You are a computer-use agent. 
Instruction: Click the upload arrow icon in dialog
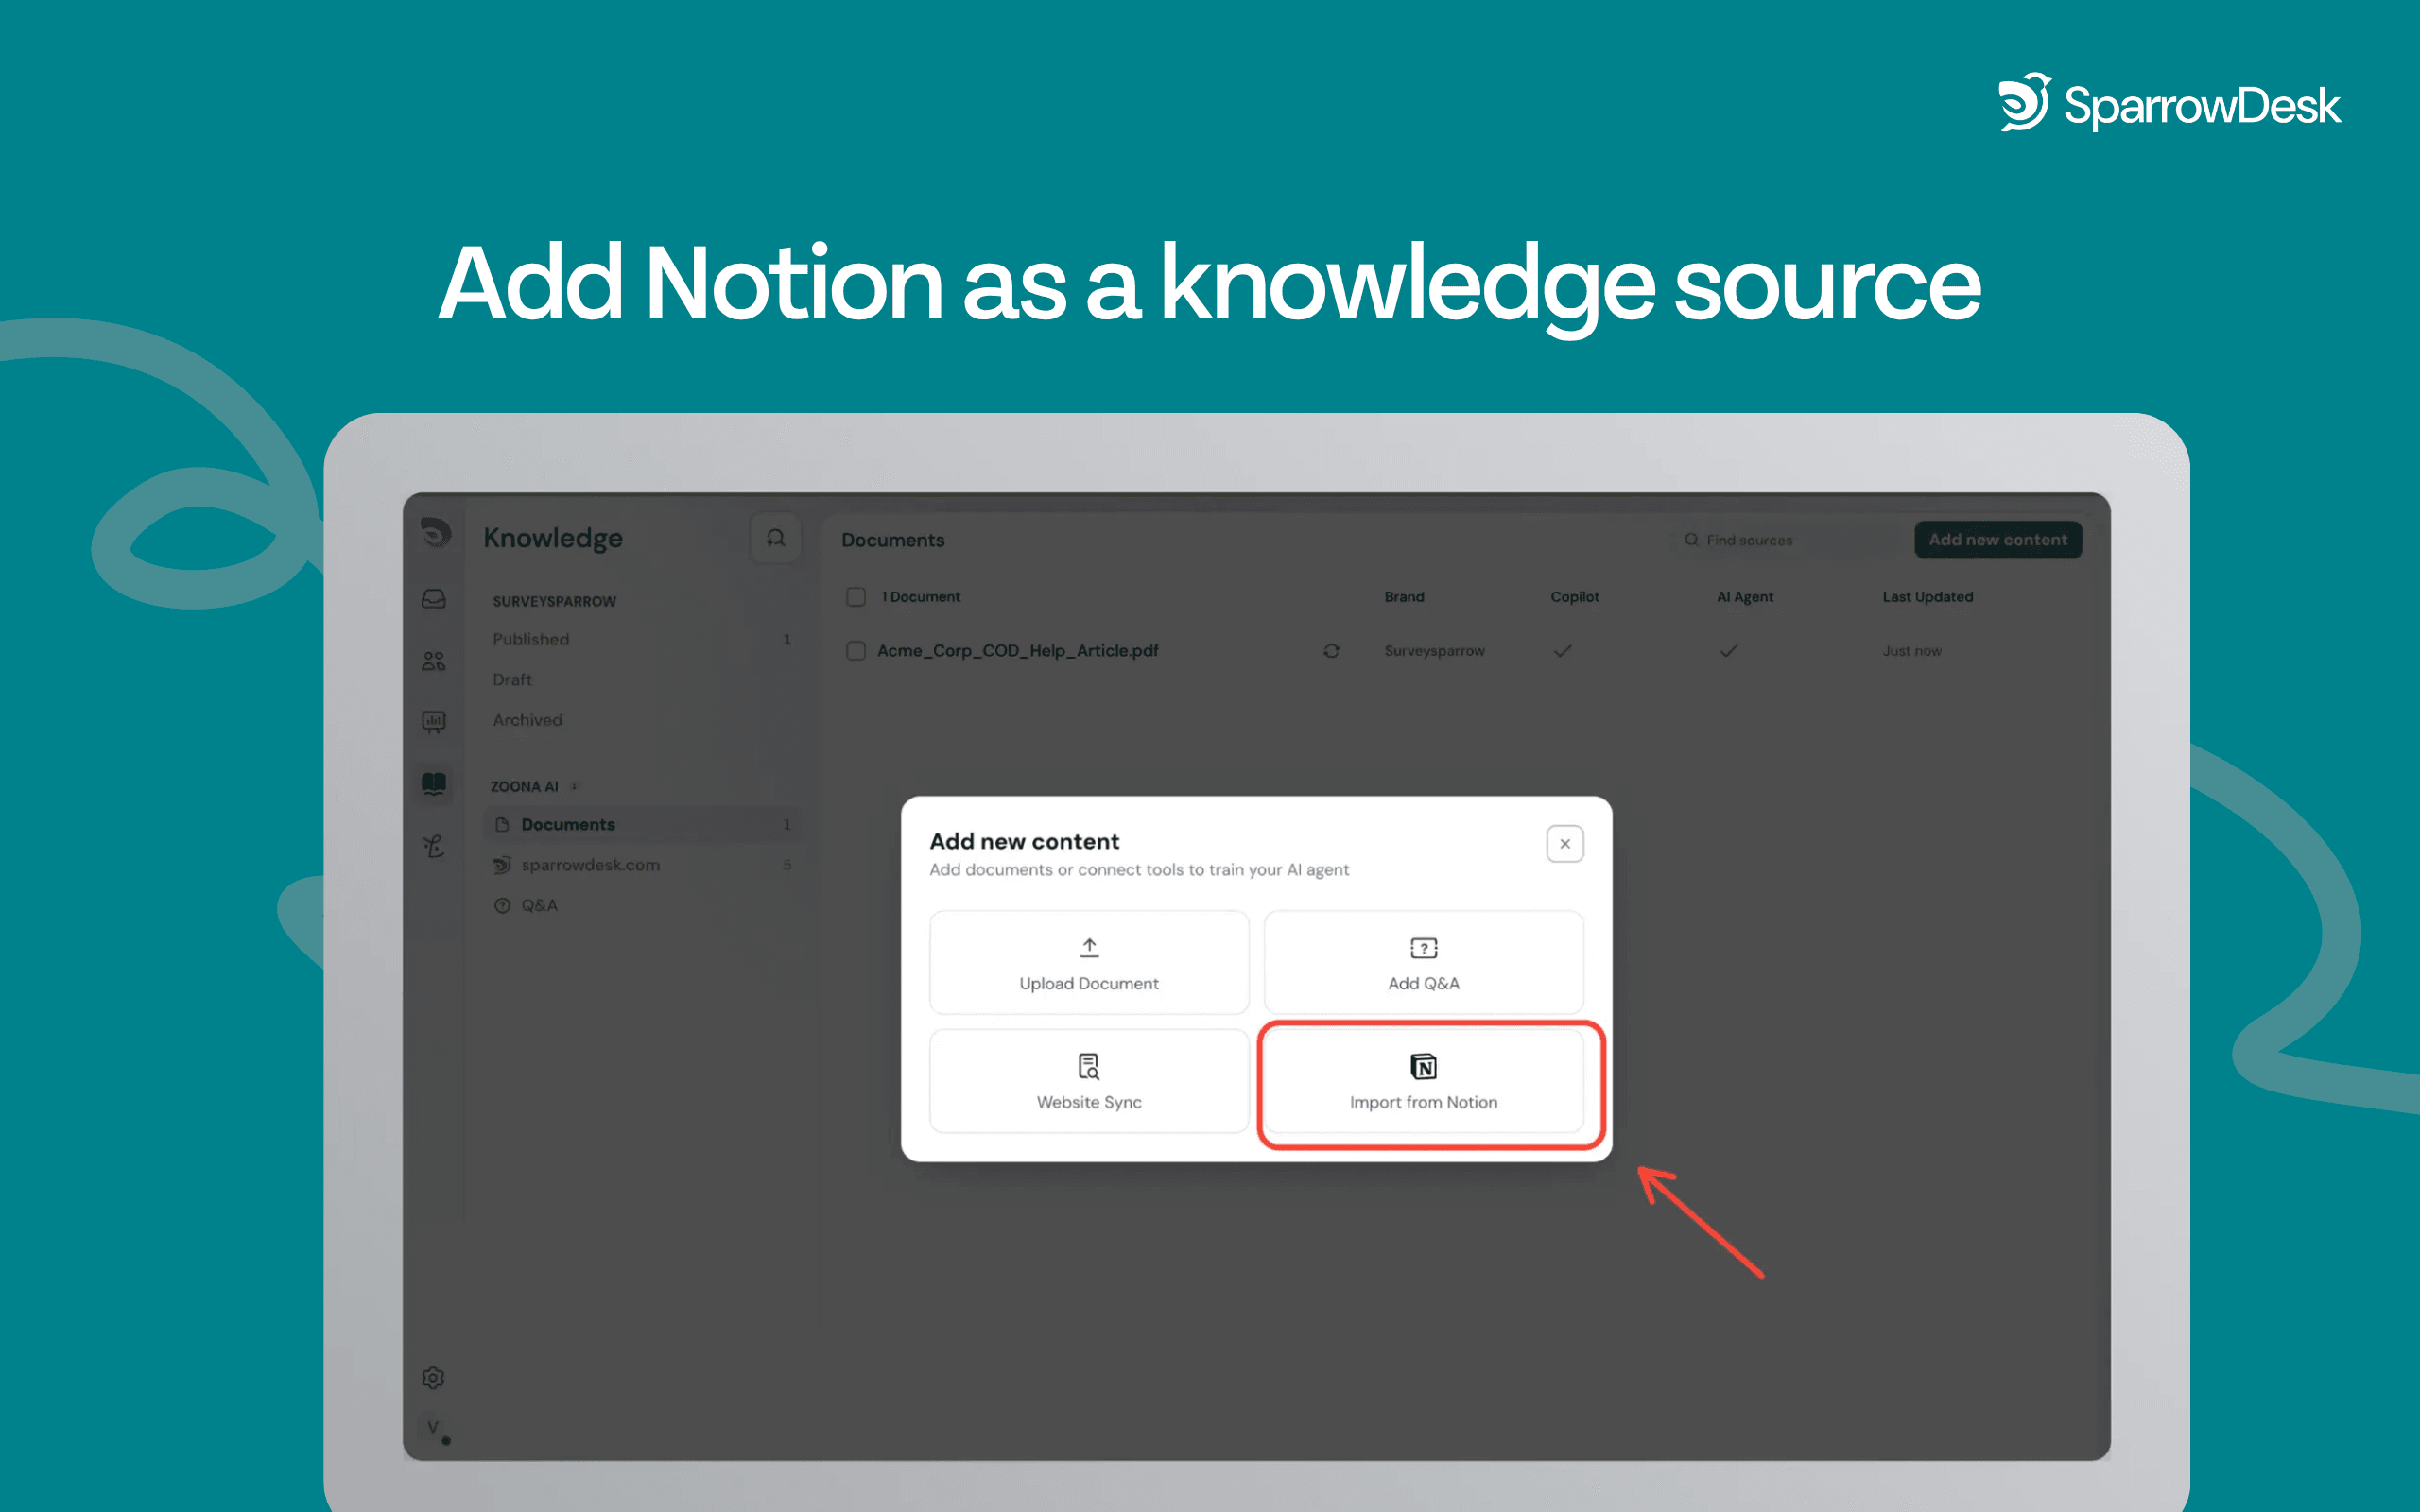coord(1089,947)
